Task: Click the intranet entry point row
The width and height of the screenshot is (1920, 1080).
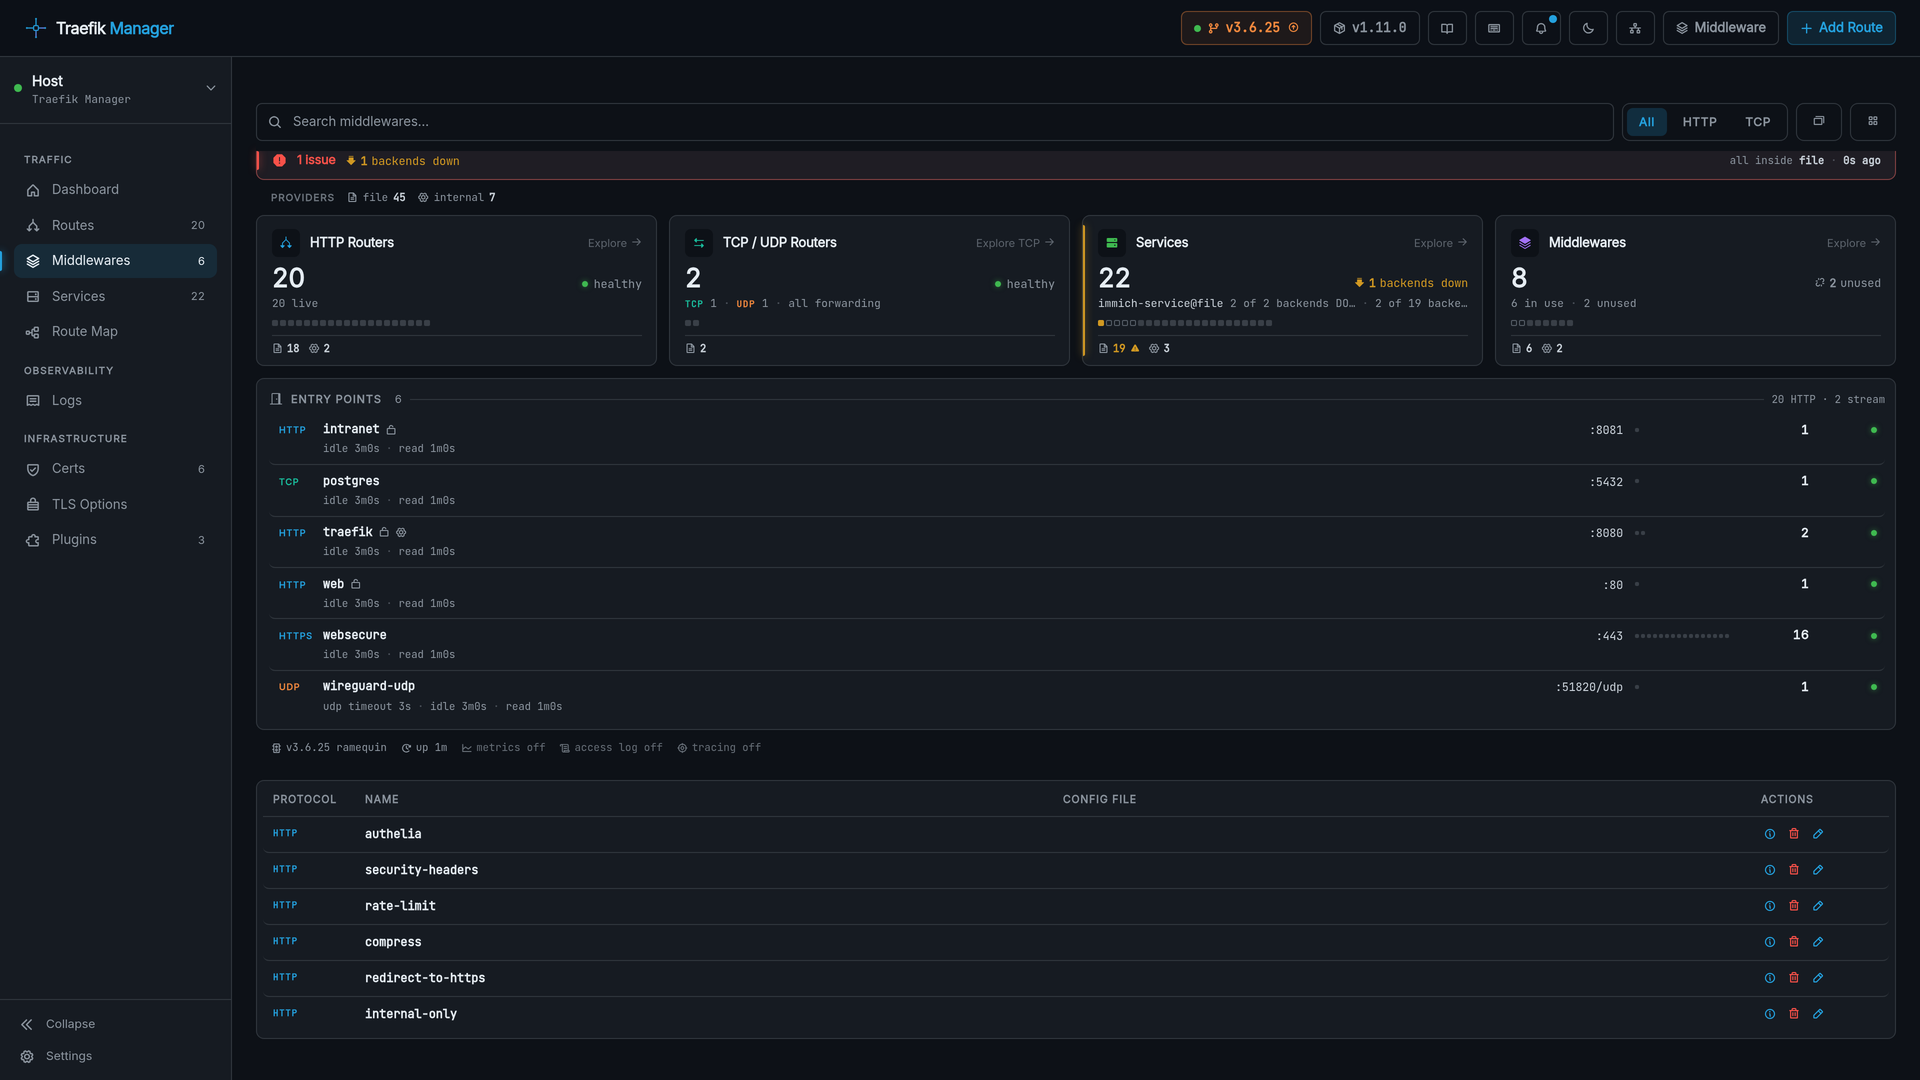Action: click(x=1076, y=439)
